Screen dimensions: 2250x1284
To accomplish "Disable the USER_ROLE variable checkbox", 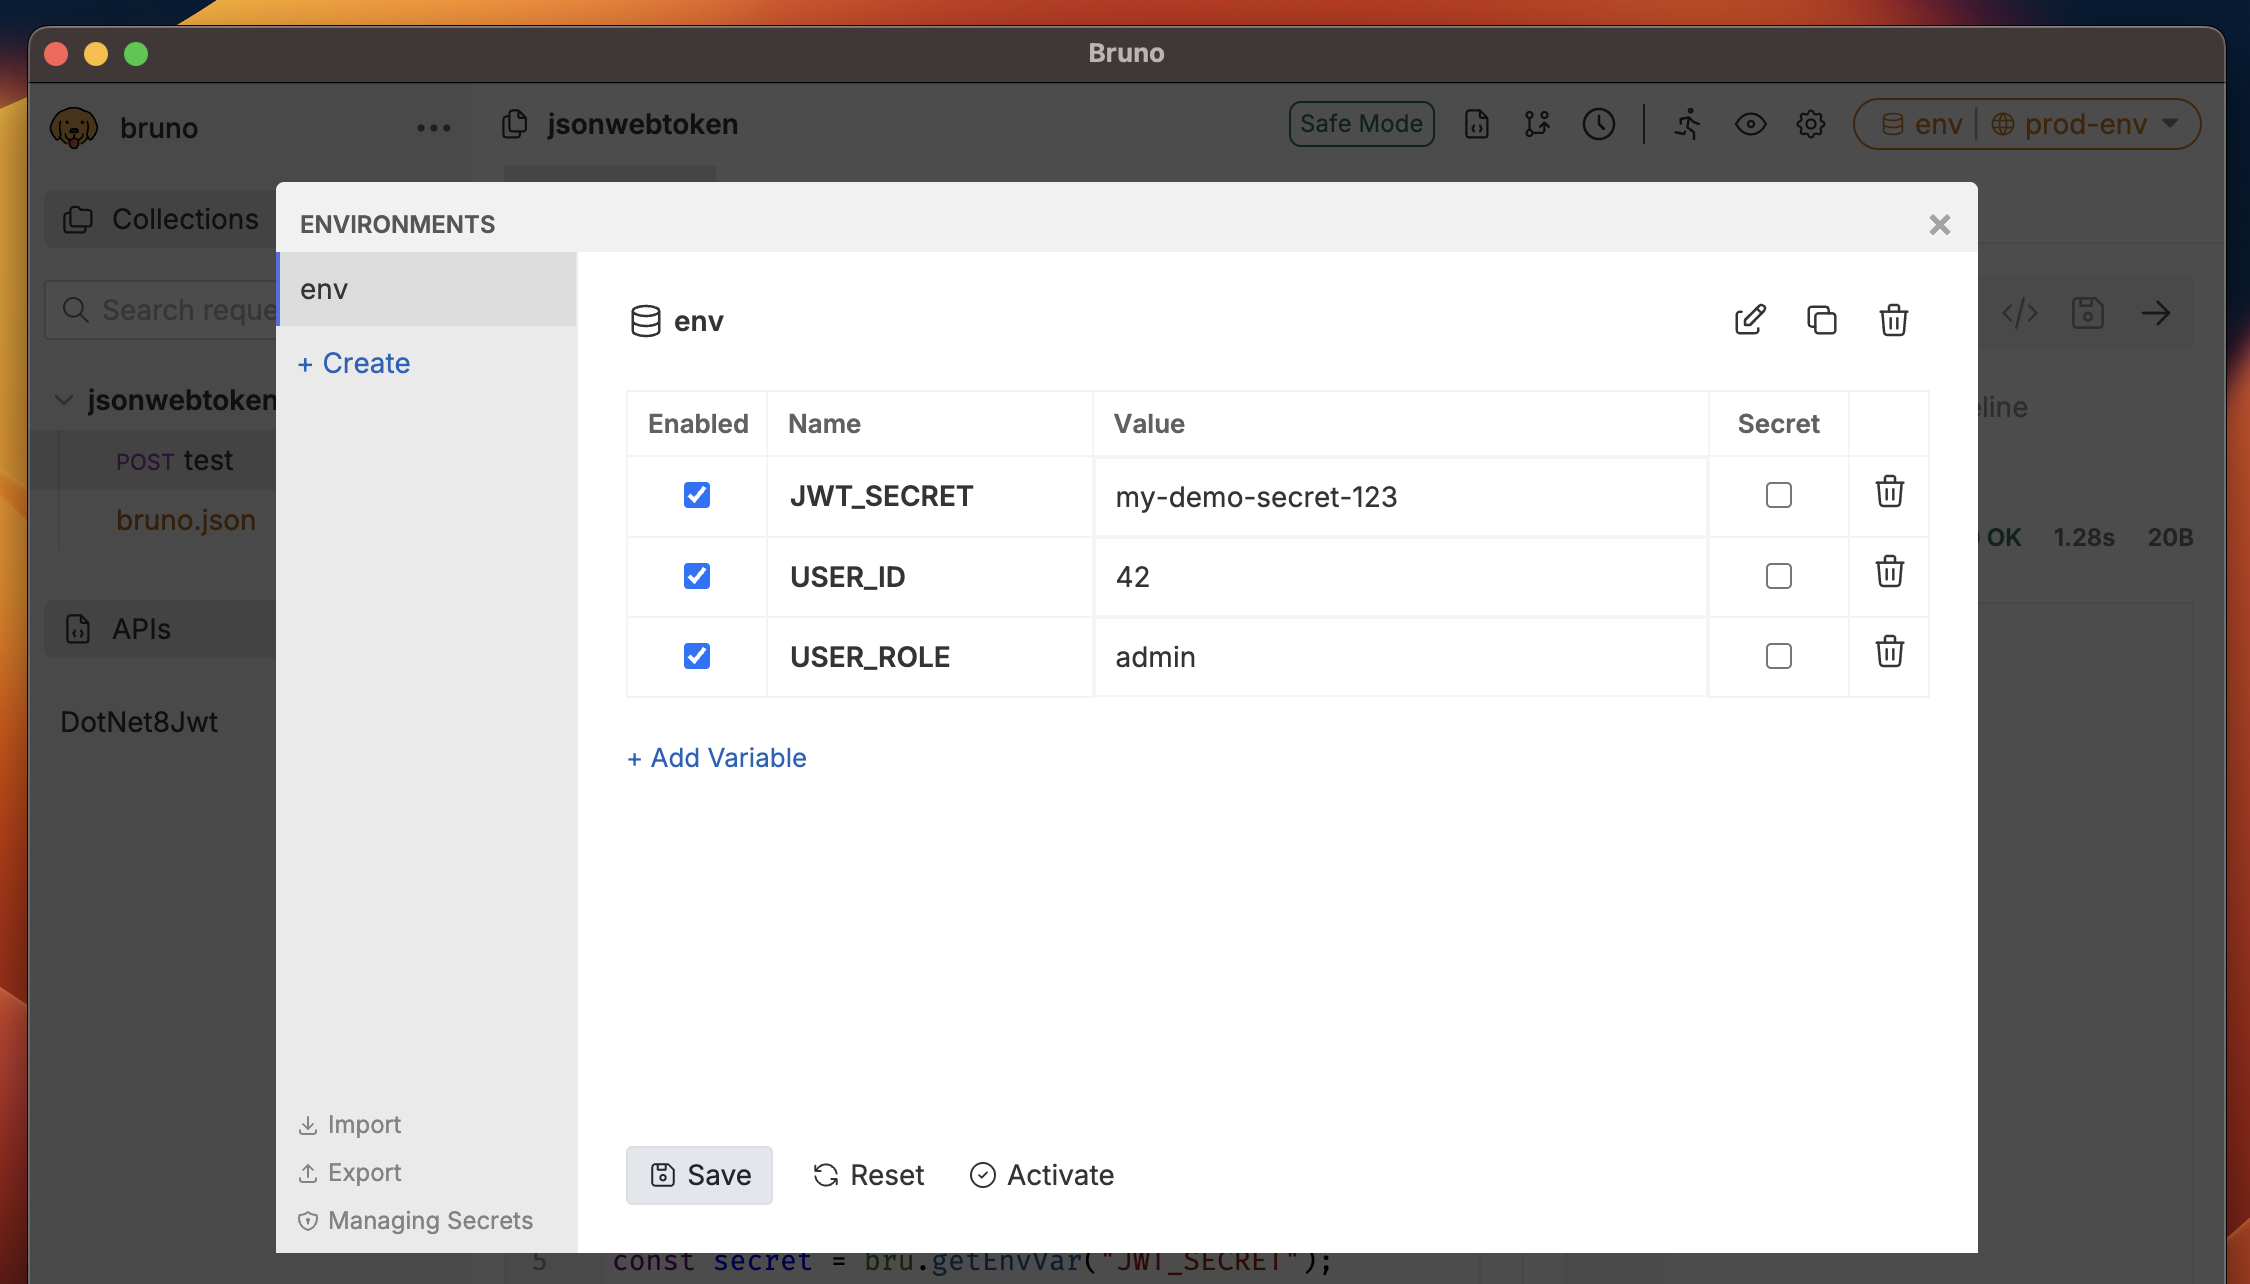I will (696, 656).
